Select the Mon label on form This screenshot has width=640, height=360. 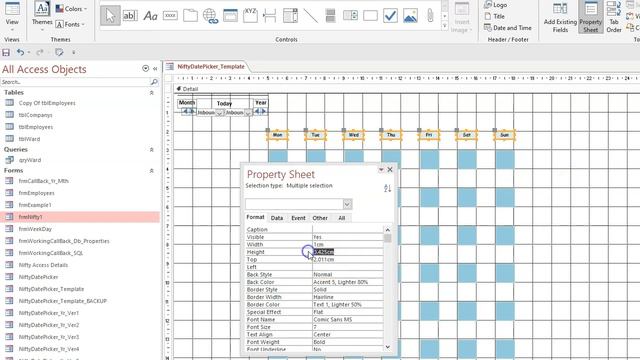(x=278, y=135)
